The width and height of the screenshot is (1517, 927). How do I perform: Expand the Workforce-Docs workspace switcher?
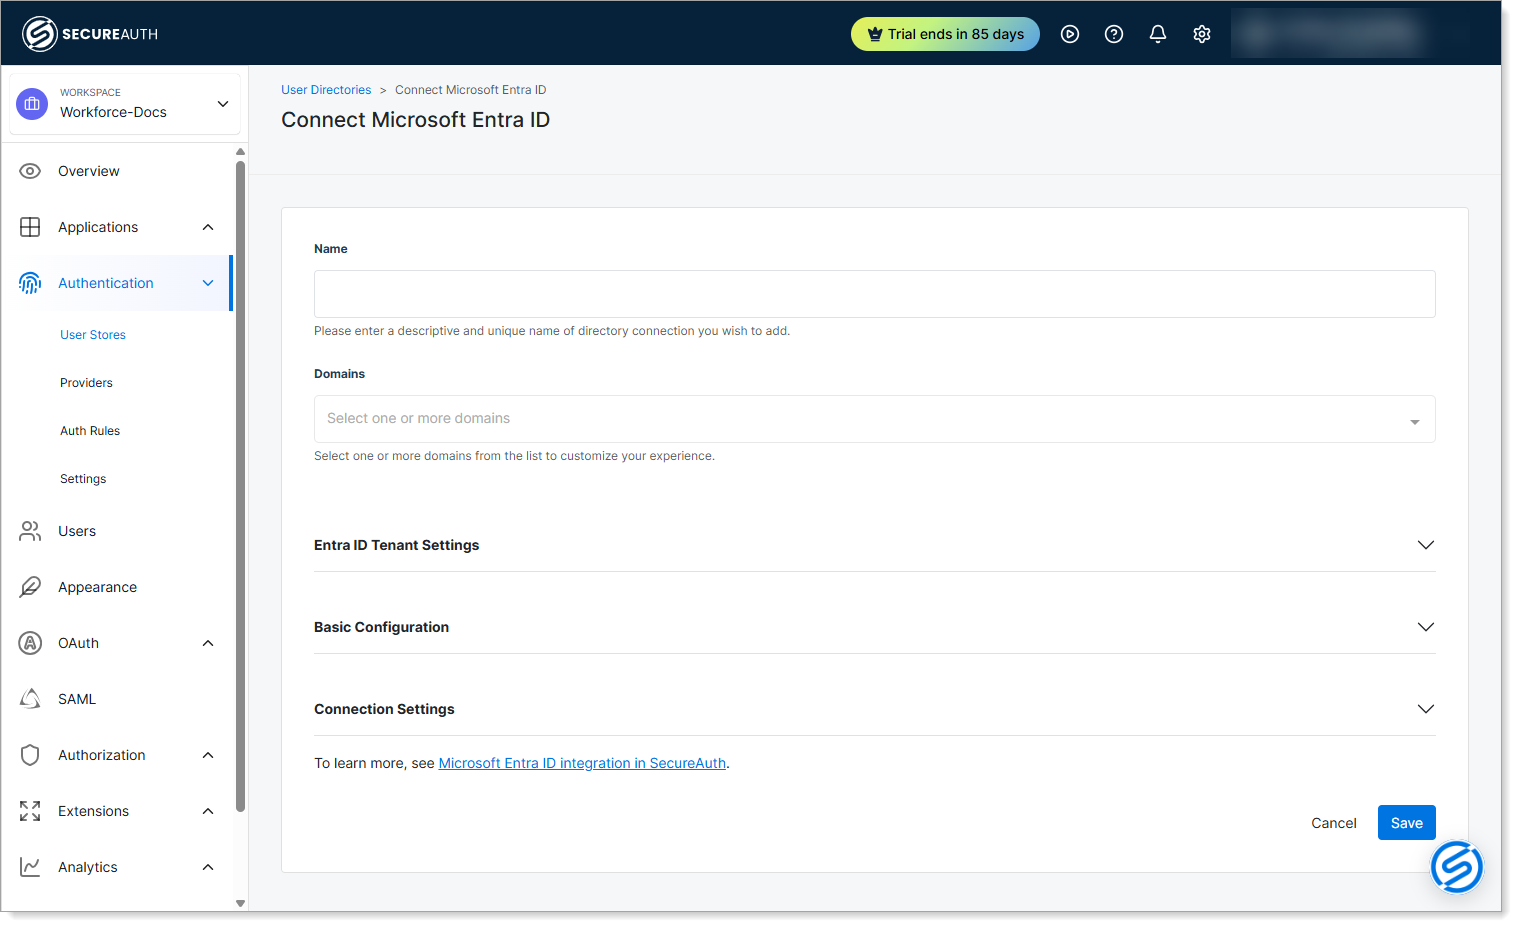click(x=222, y=103)
